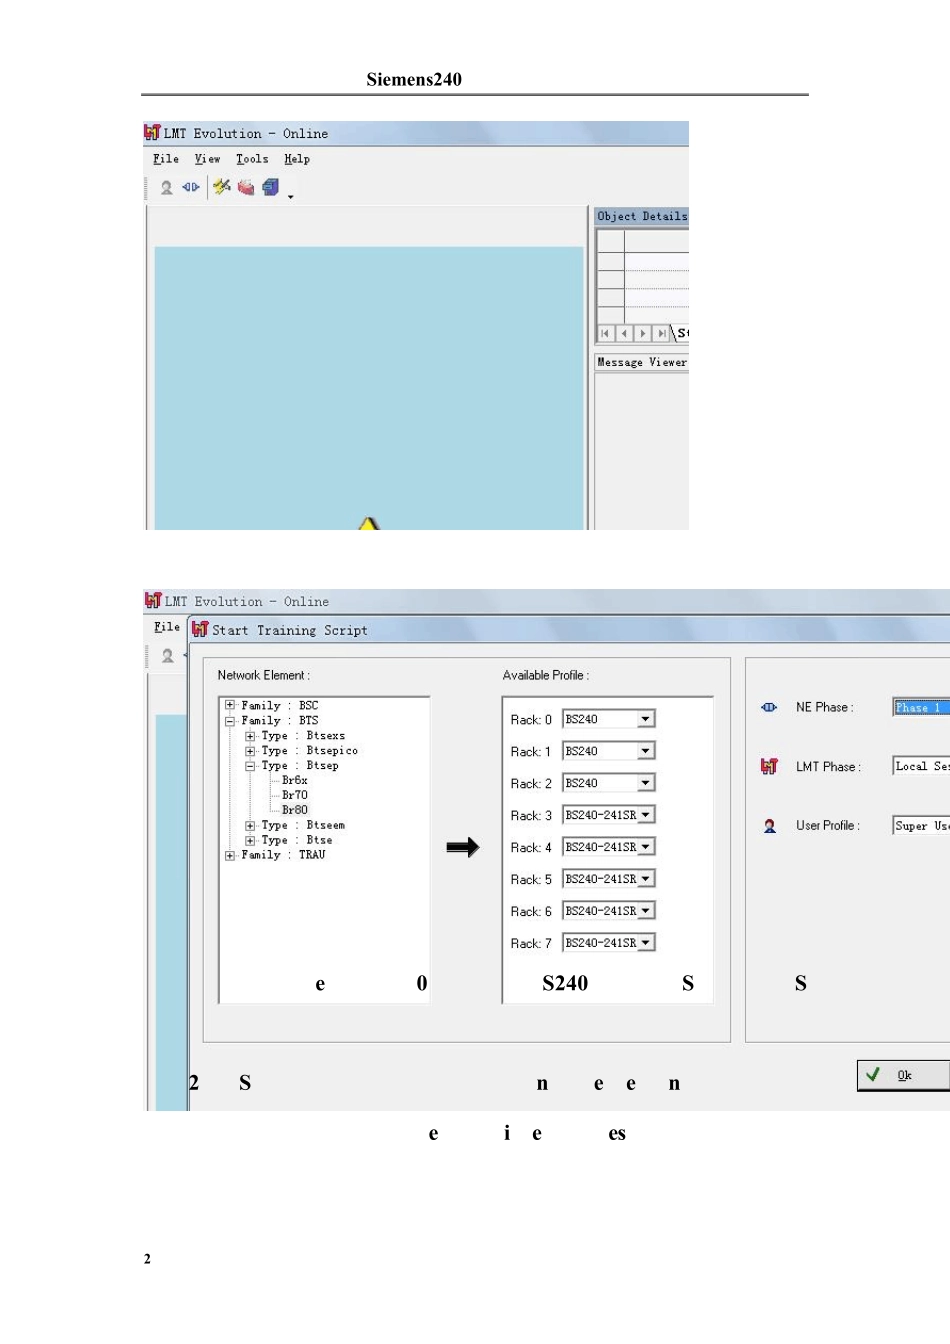
Task: Expand the Family : TRAU node
Action: pos(230,855)
